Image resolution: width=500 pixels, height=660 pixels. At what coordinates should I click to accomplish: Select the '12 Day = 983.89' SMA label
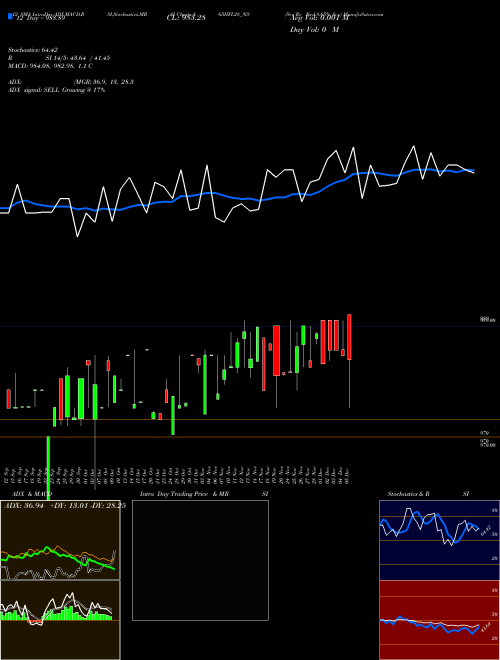pos(39,19)
